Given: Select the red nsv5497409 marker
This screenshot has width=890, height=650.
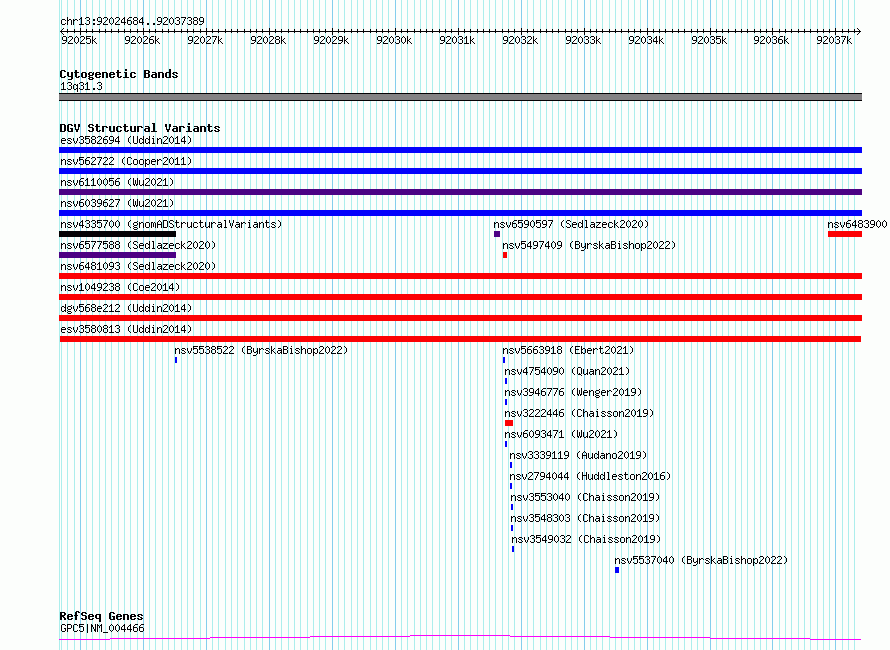Looking at the screenshot, I should (505, 255).
